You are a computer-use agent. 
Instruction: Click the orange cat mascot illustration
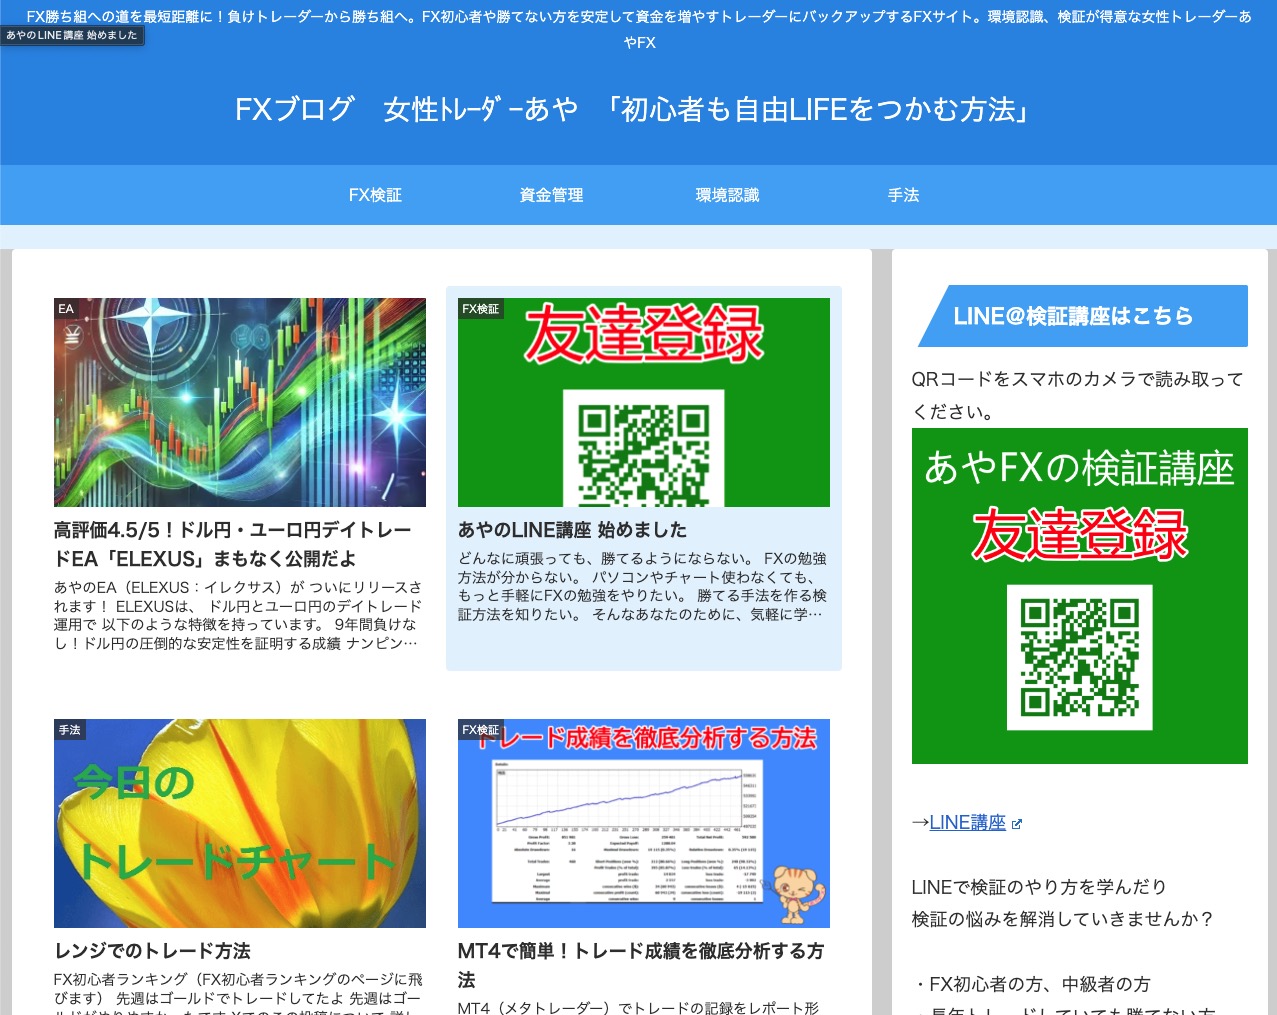(796, 892)
